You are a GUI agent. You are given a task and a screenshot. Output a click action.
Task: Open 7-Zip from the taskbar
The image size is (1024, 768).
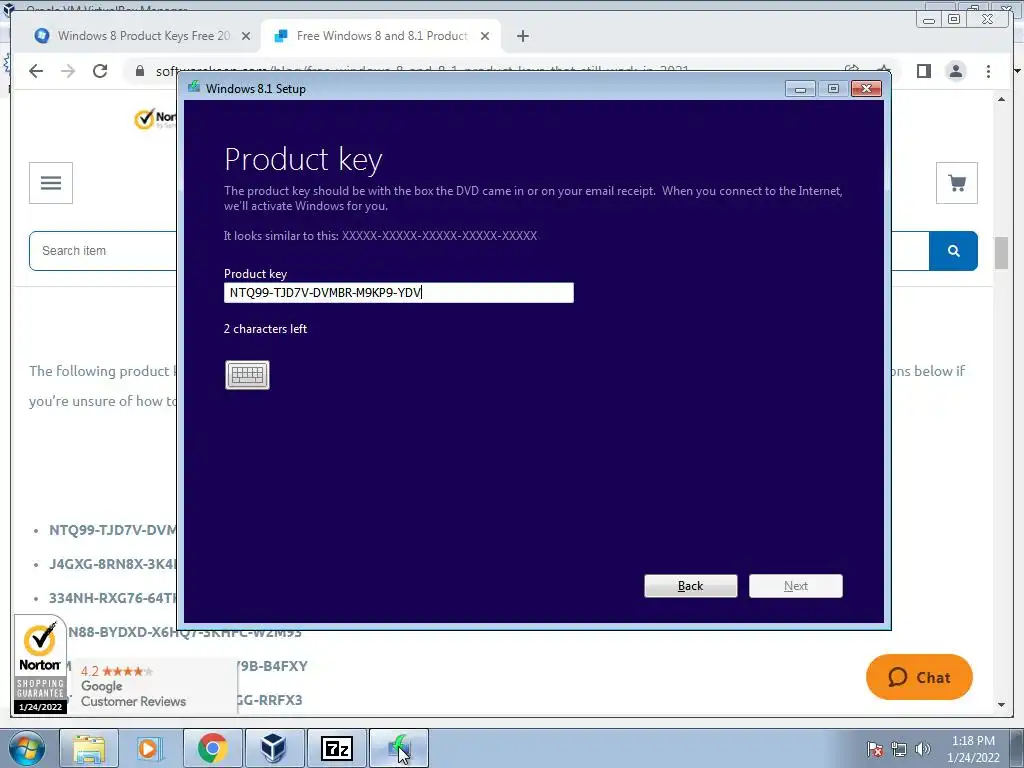tap(336, 748)
